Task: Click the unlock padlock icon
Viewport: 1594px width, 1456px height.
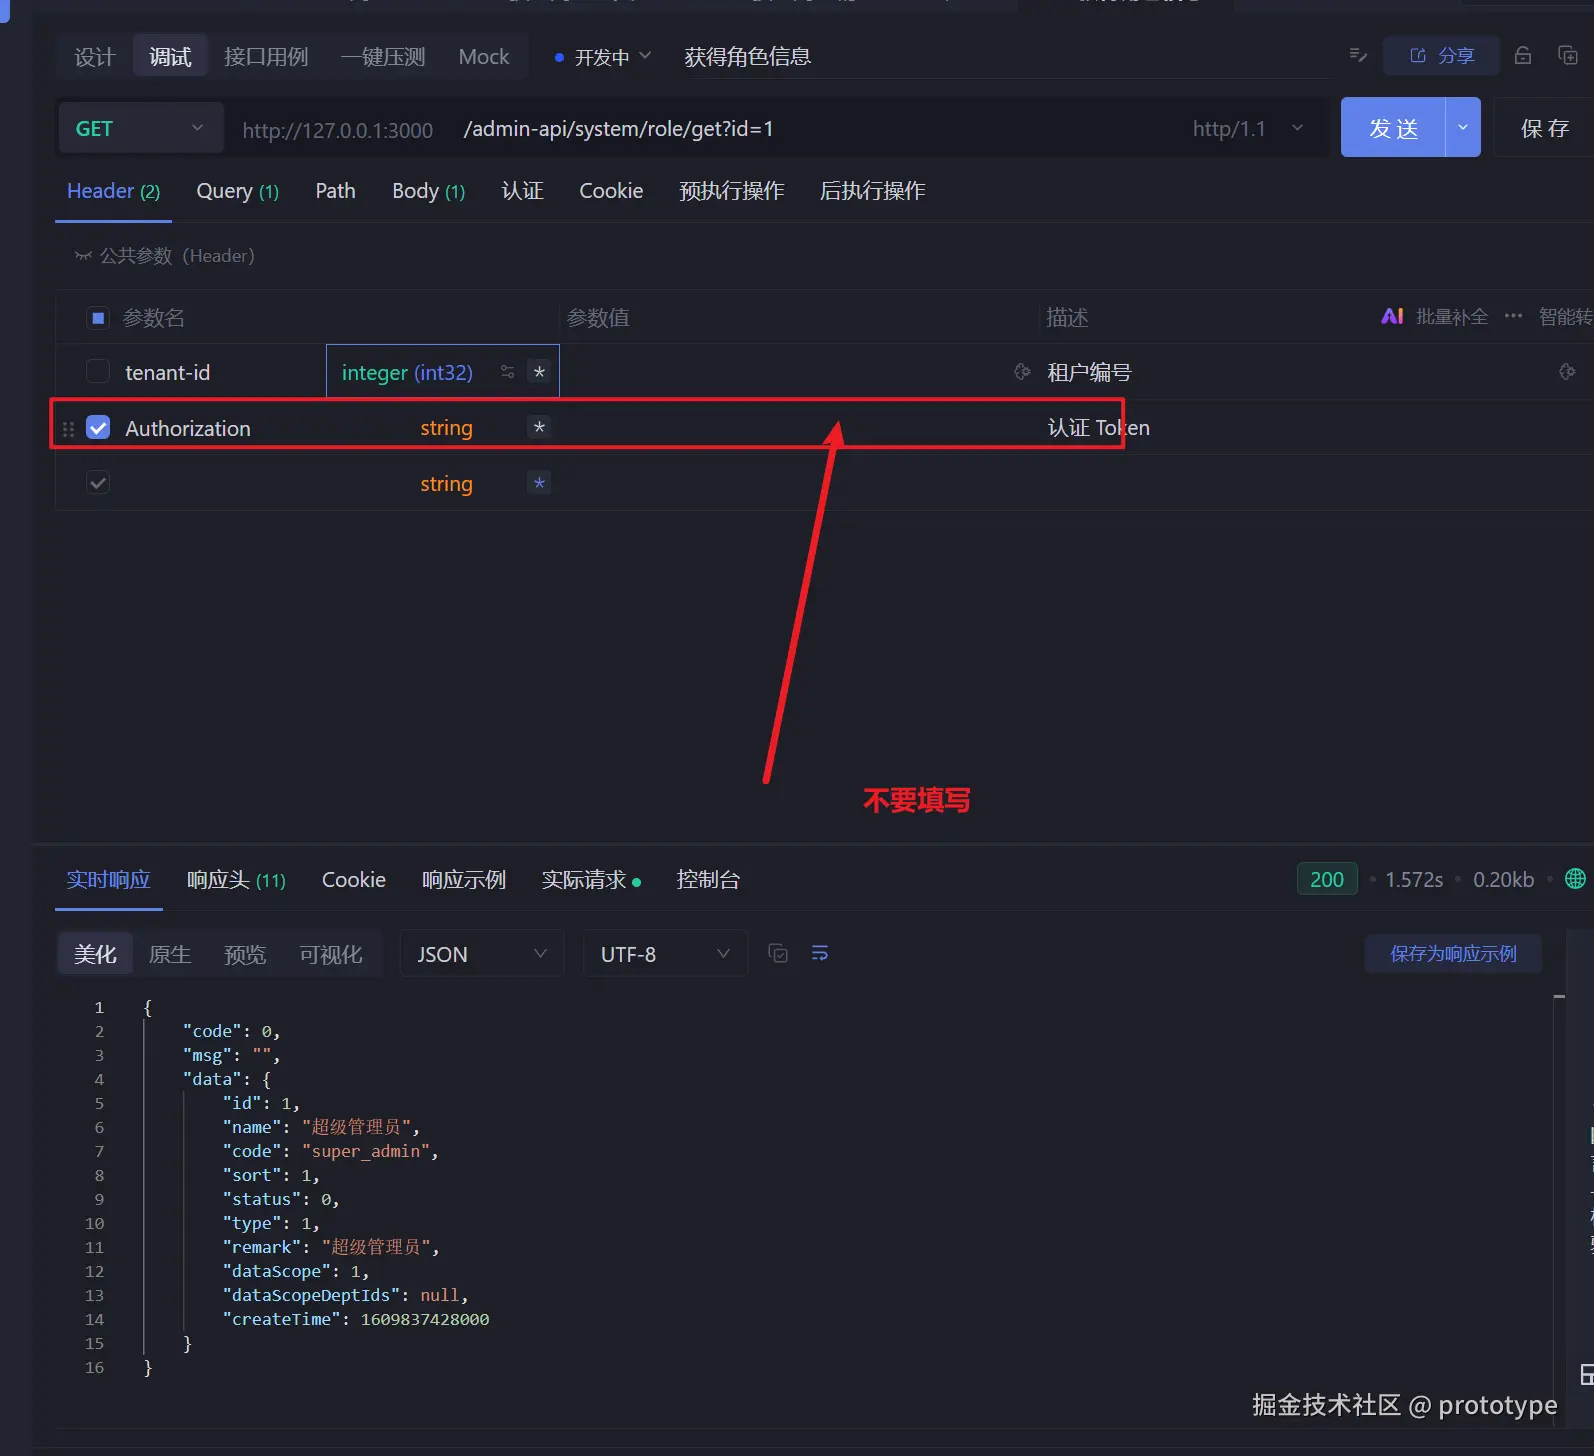Action: click(x=1523, y=55)
